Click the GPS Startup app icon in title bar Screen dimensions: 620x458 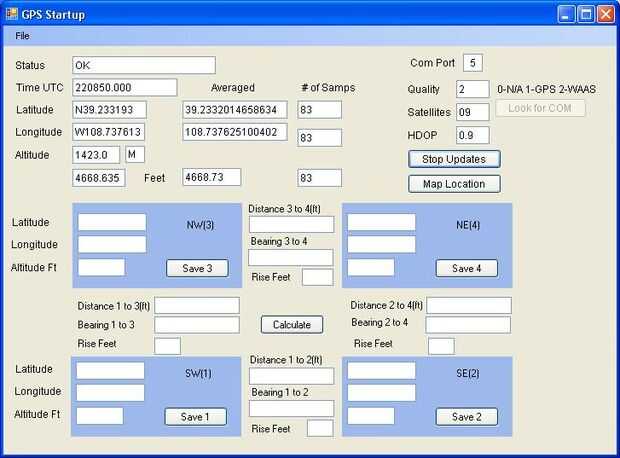click(12, 14)
